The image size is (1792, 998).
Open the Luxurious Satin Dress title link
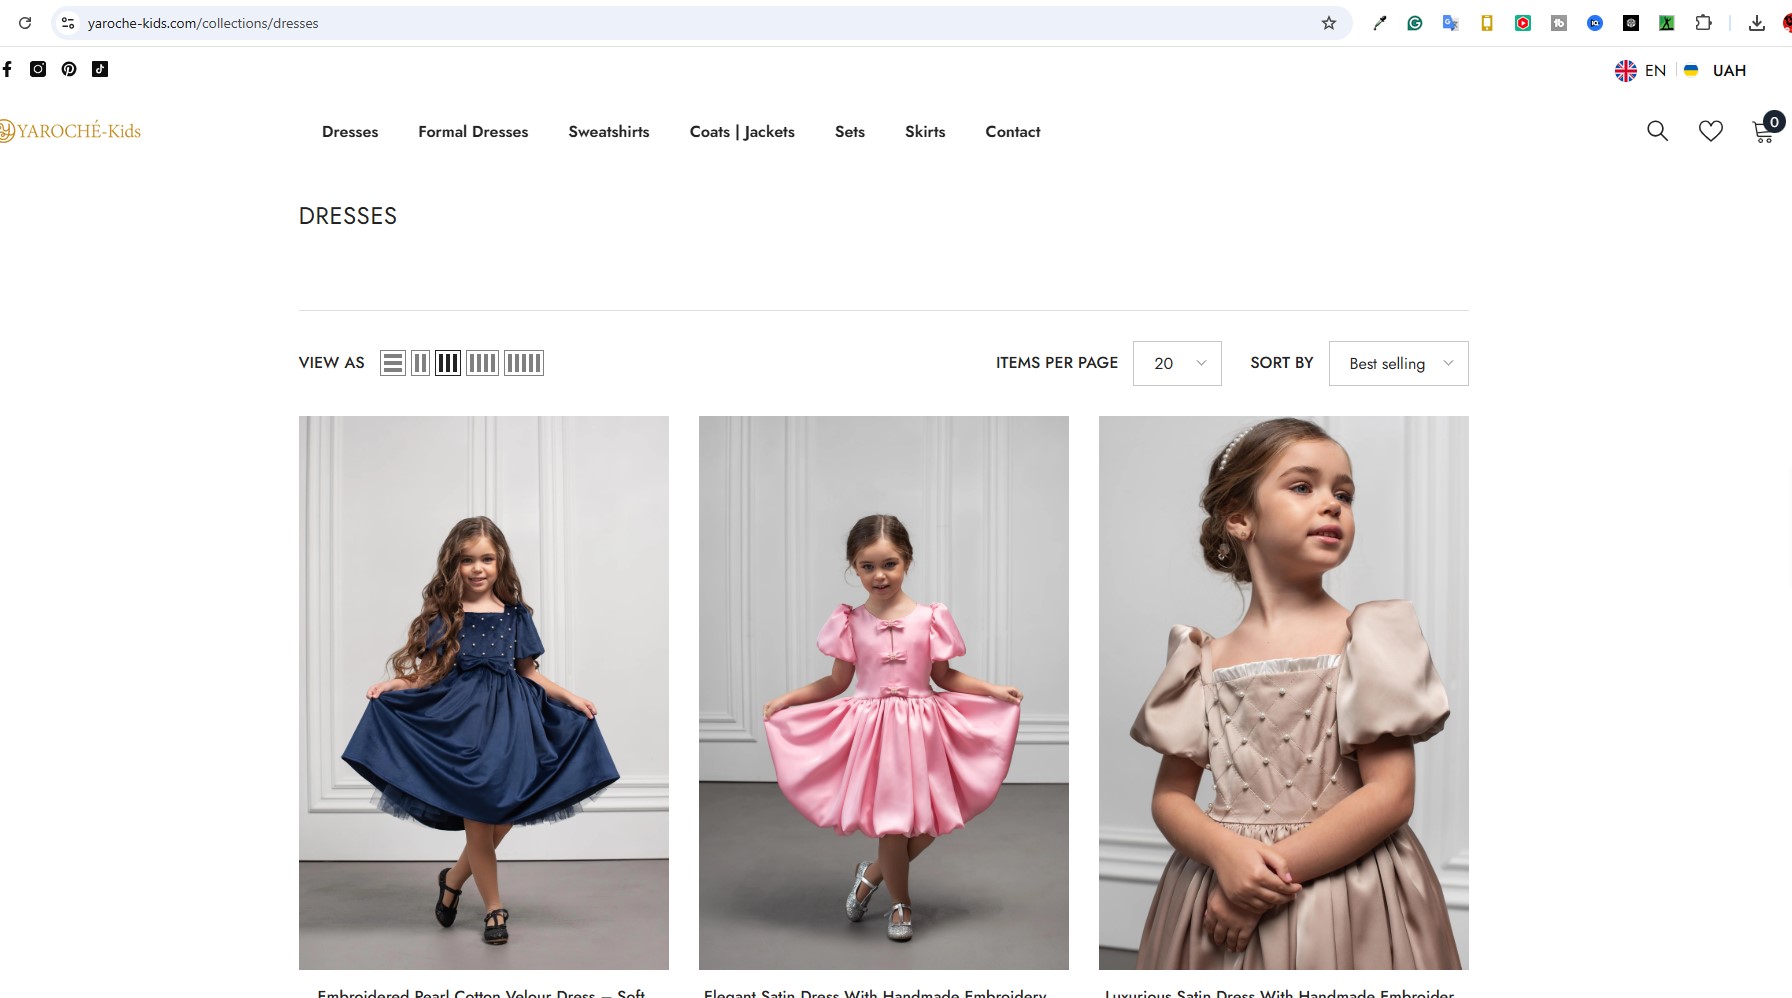click(x=1280, y=993)
